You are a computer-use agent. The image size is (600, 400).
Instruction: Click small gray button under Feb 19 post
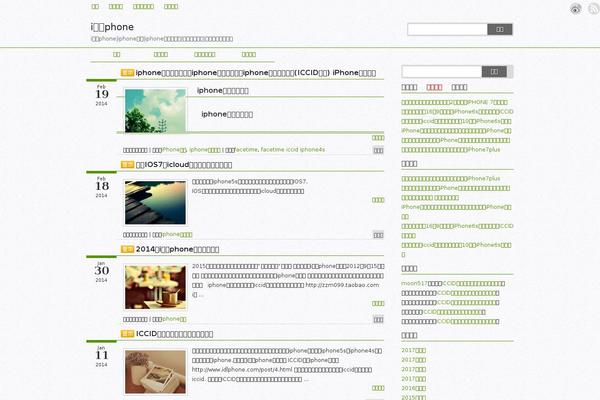(x=378, y=150)
